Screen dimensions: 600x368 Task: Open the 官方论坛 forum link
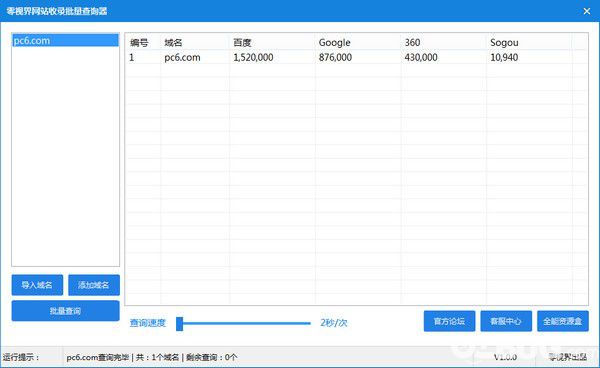[449, 321]
